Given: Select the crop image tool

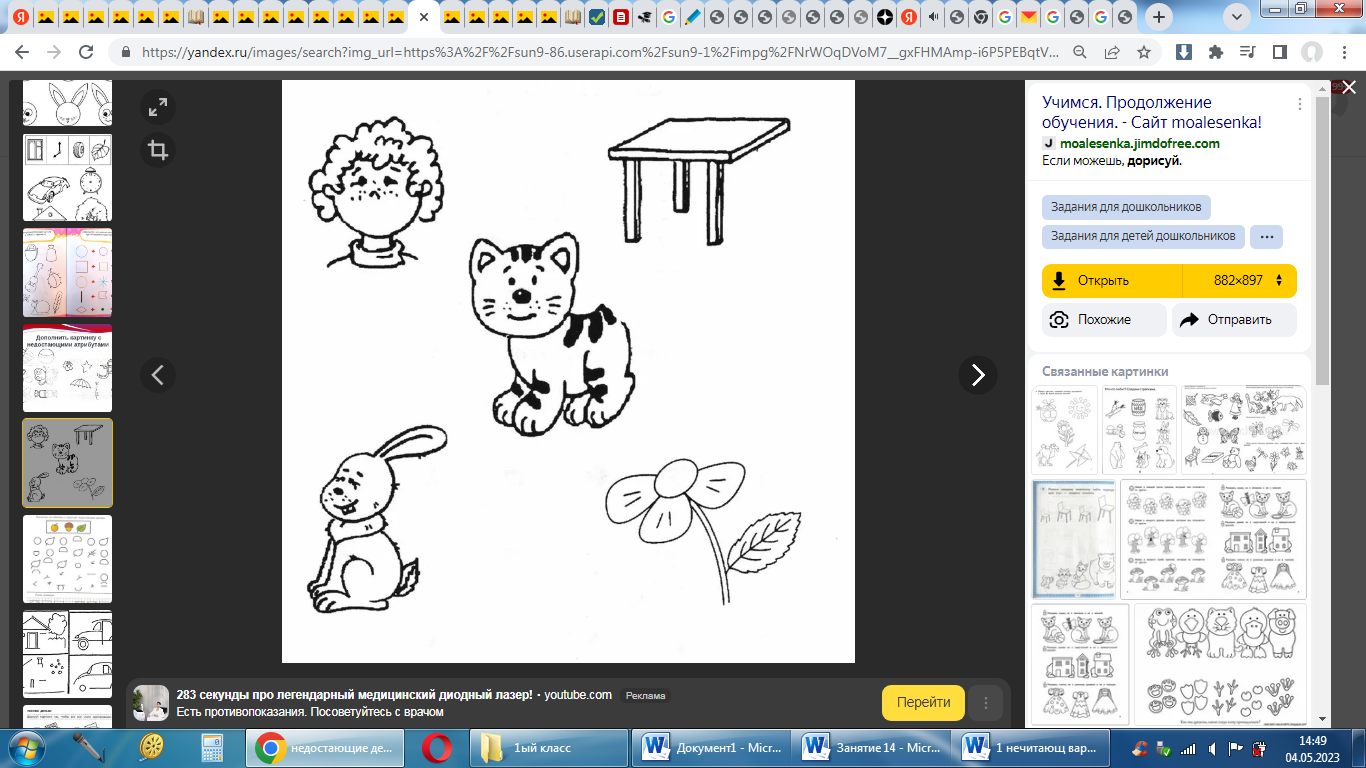Looking at the screenshot, I should pyautogui.click(x=158, y=150).
